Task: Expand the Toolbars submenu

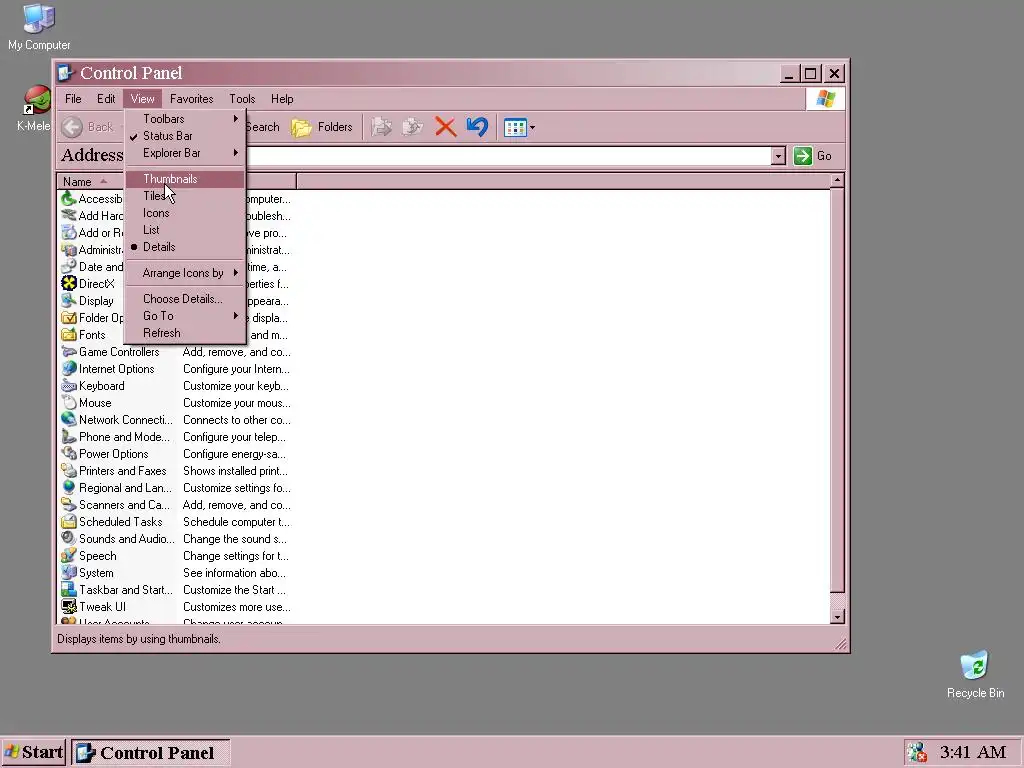Action: [185, 119]
